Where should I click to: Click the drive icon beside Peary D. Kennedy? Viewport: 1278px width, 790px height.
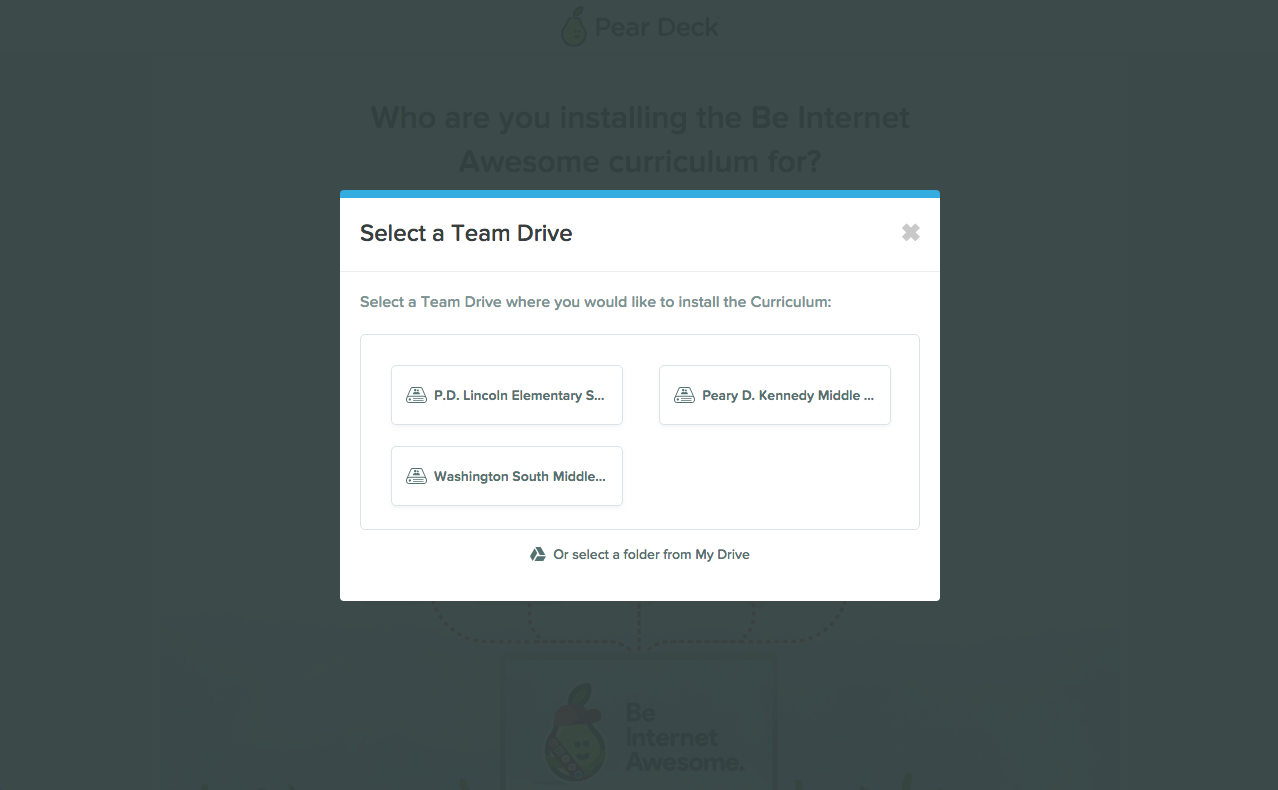tap(684, 395)
